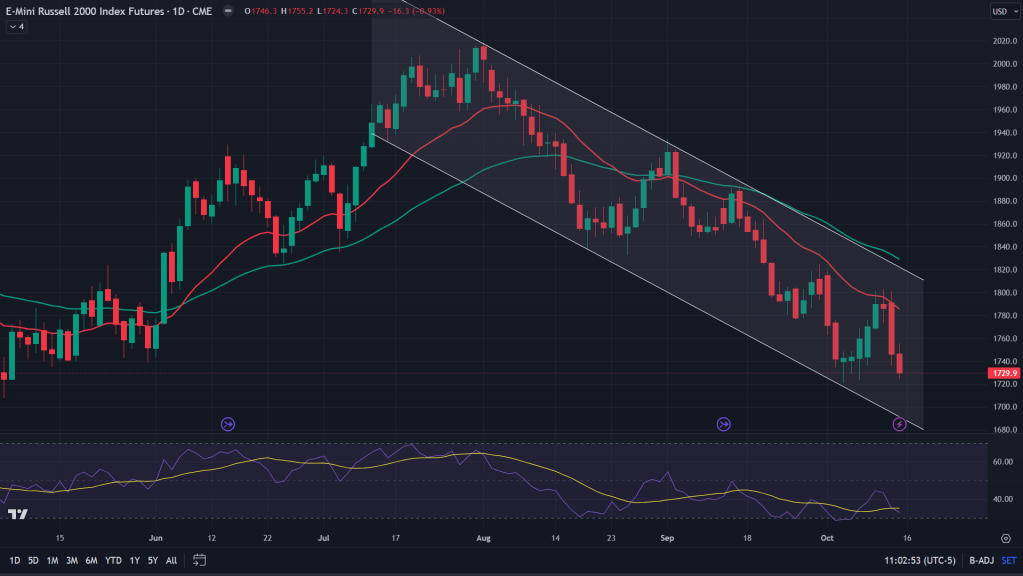
Task: Select the 6M time range
Action: pyautogui.click(x=90, y=560)
